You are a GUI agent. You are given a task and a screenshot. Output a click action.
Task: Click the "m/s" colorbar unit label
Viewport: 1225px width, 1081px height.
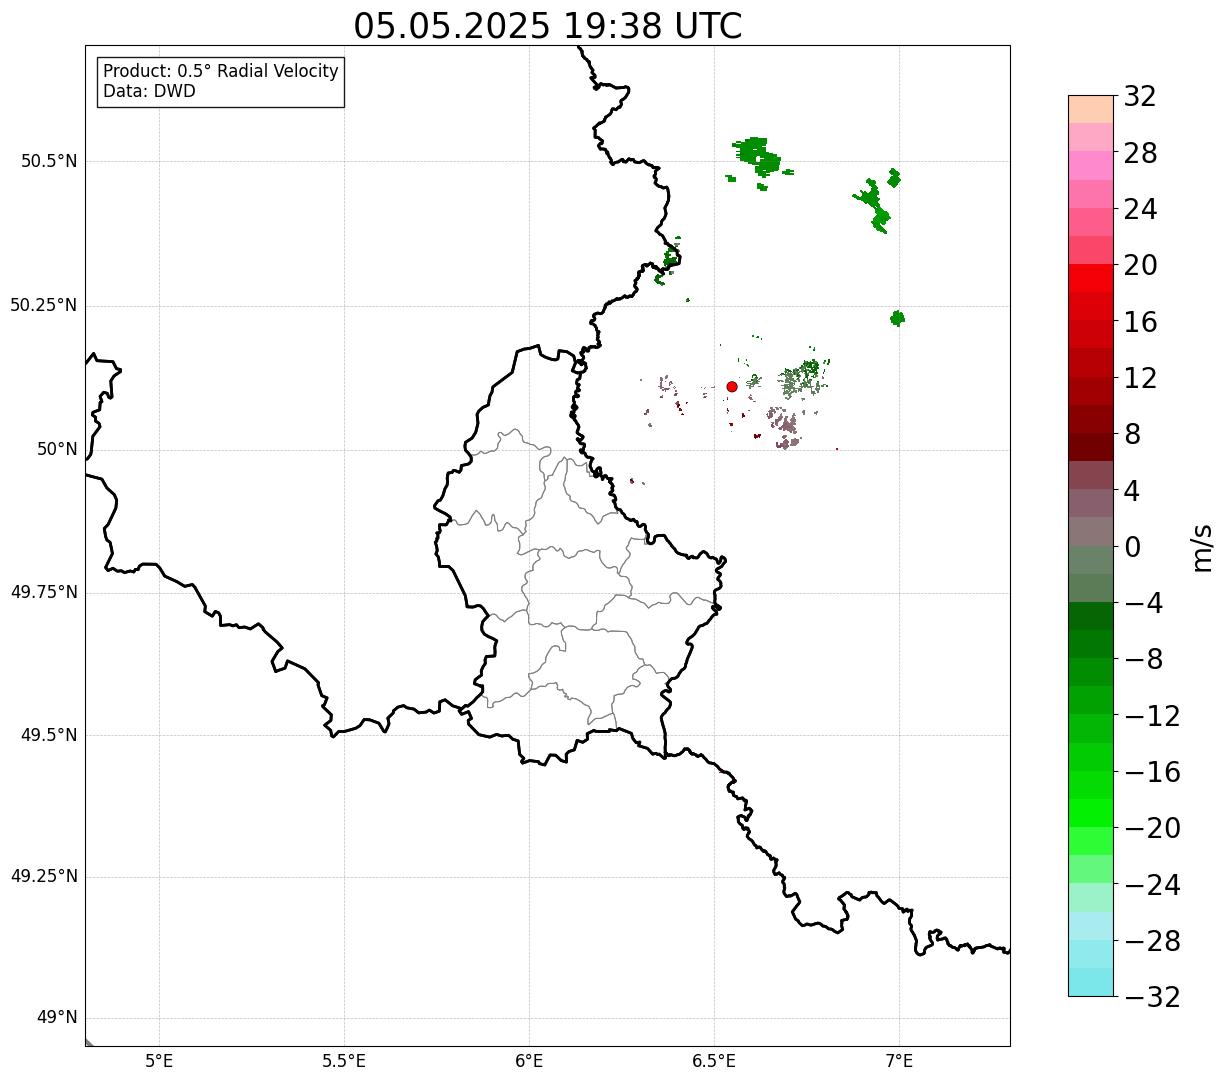[1202, 547]
